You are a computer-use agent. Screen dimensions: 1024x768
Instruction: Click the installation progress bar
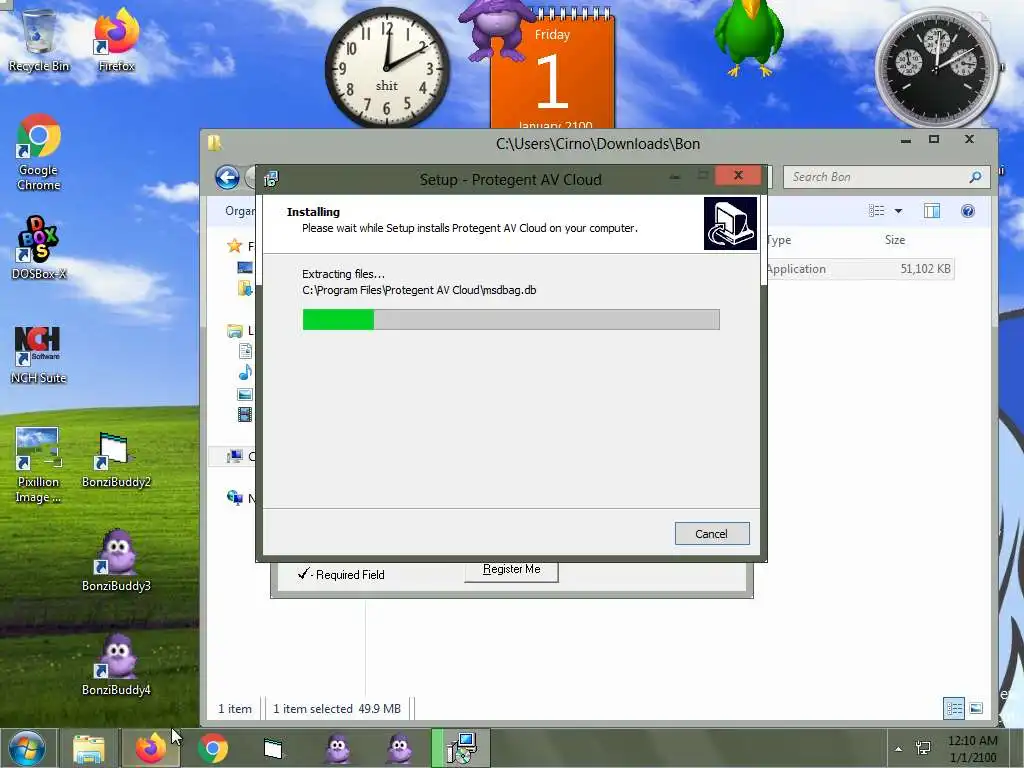pos(511,319)
